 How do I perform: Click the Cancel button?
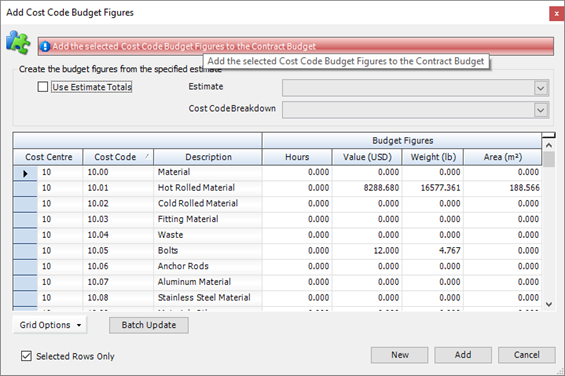(x=526, y=355)
